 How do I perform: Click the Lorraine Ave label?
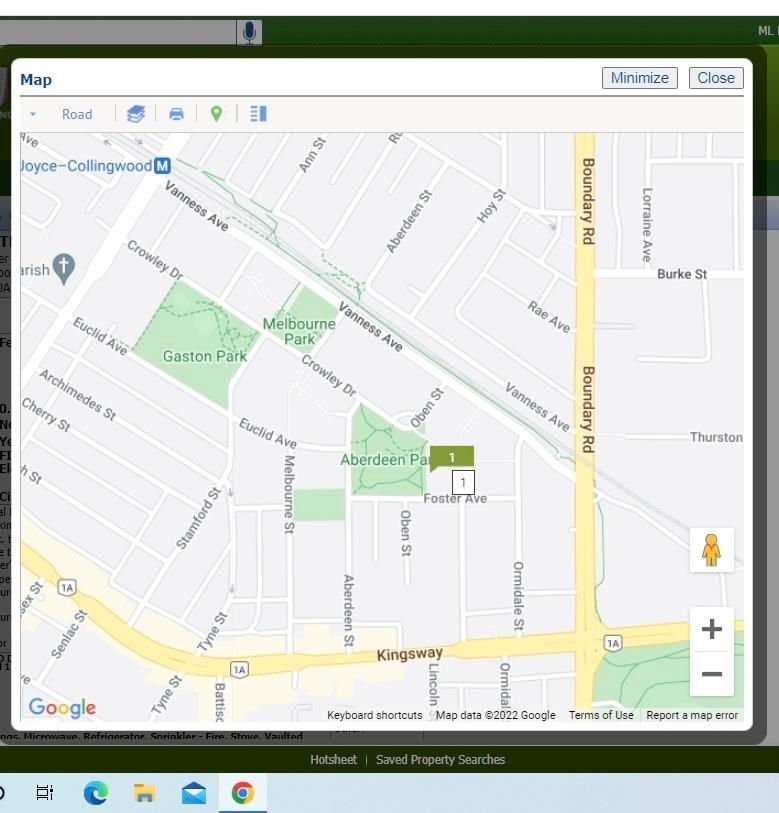click(x=647, y=225)
